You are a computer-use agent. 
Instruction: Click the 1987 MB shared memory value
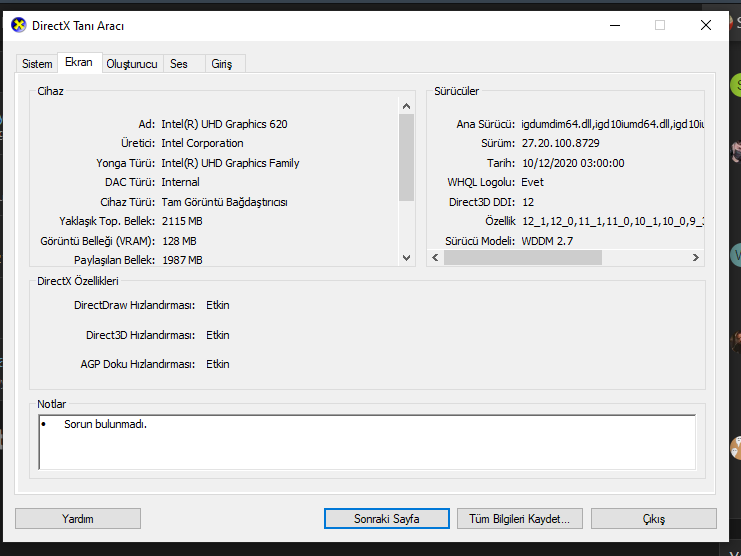182,260
